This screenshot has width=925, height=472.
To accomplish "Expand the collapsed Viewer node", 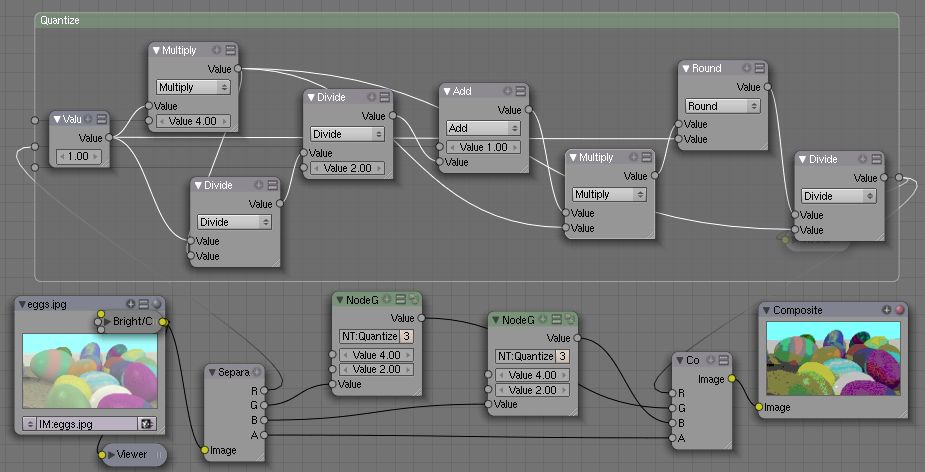I will (111, 455).
